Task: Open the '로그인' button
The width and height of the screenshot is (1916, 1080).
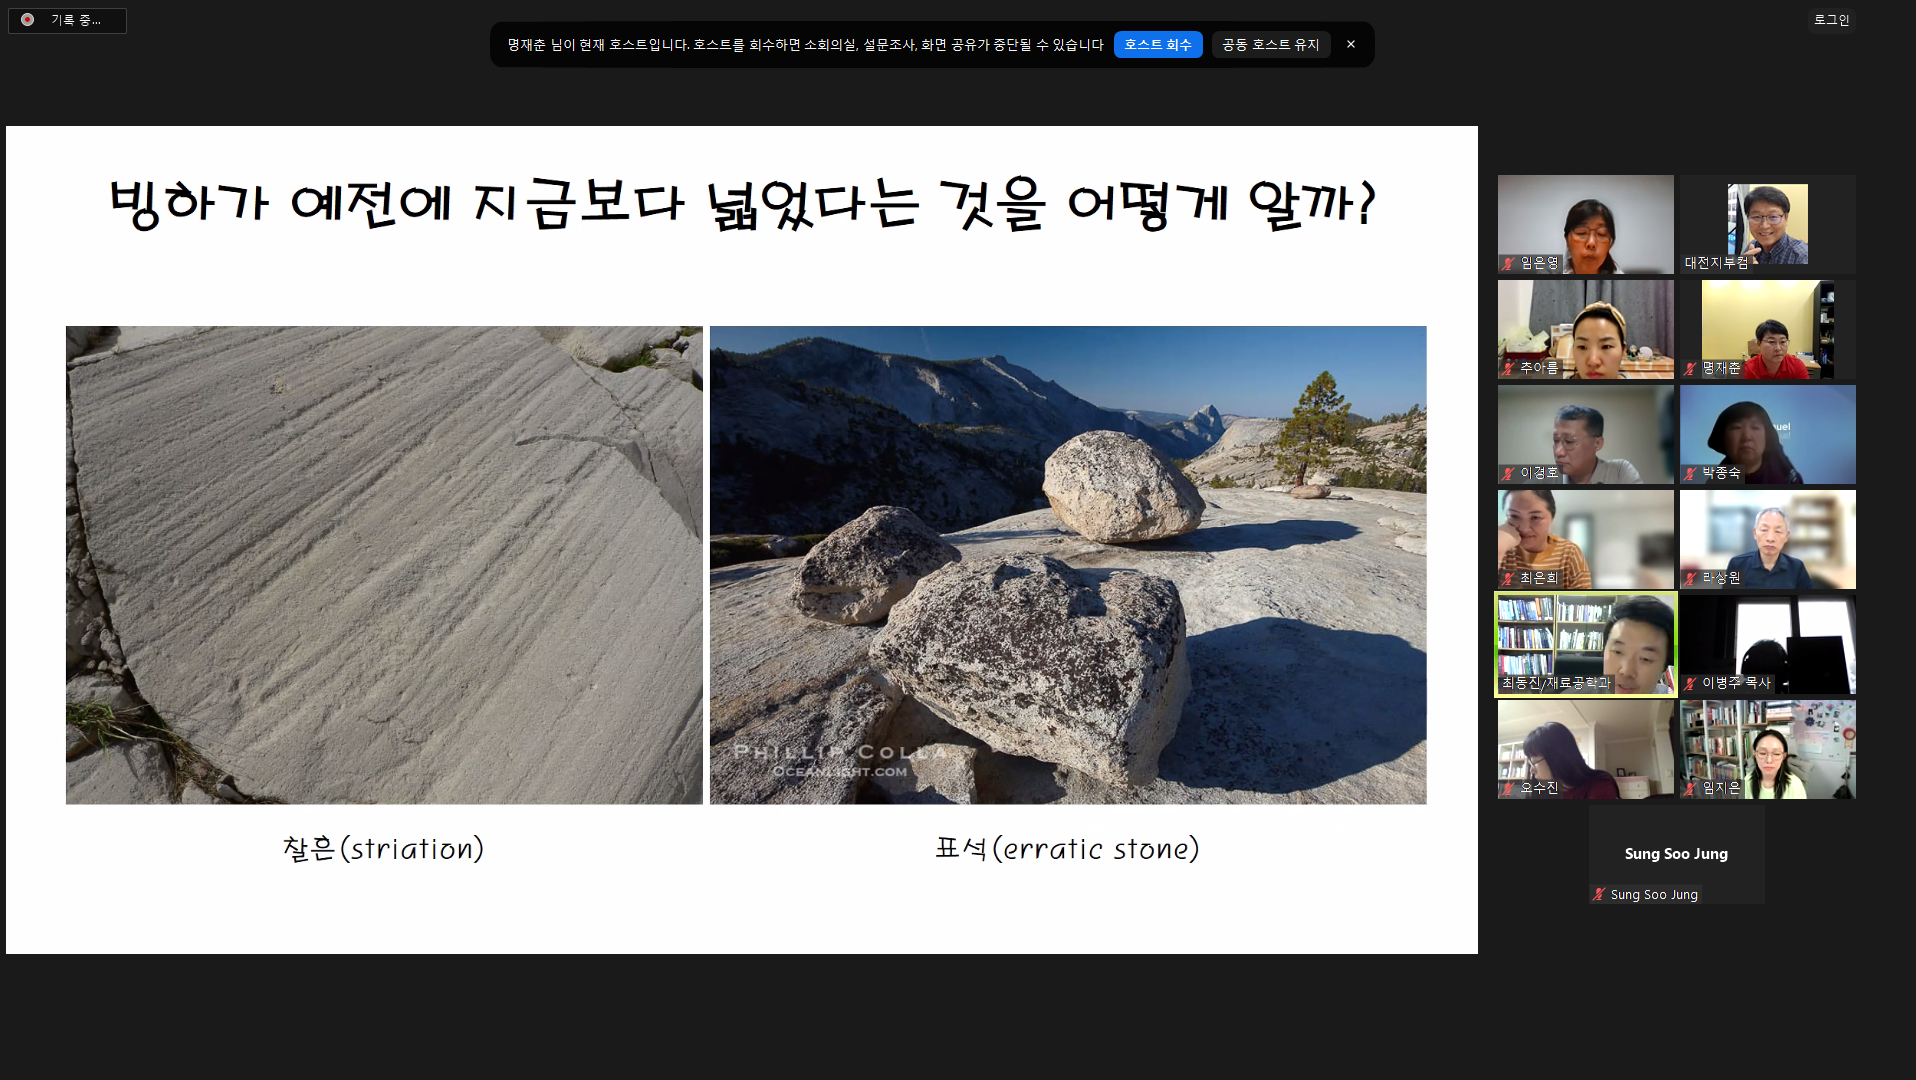Action: pos(1831,20)
